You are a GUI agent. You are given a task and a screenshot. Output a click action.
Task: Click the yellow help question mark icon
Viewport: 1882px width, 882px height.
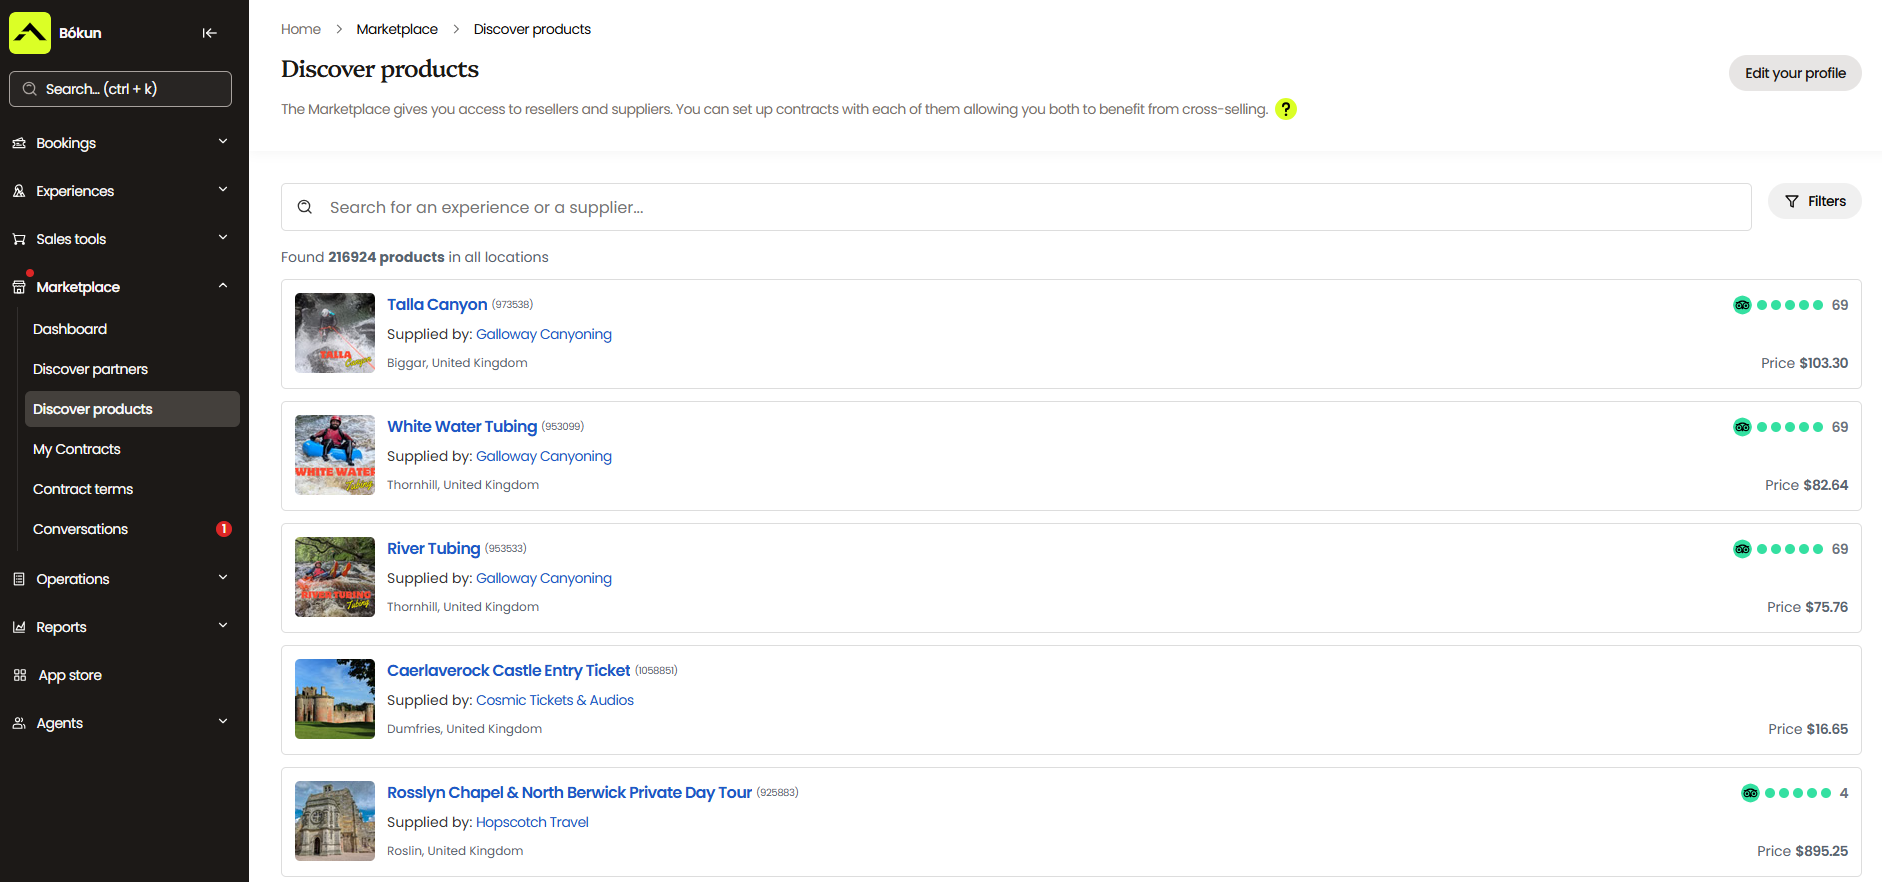1286,109
